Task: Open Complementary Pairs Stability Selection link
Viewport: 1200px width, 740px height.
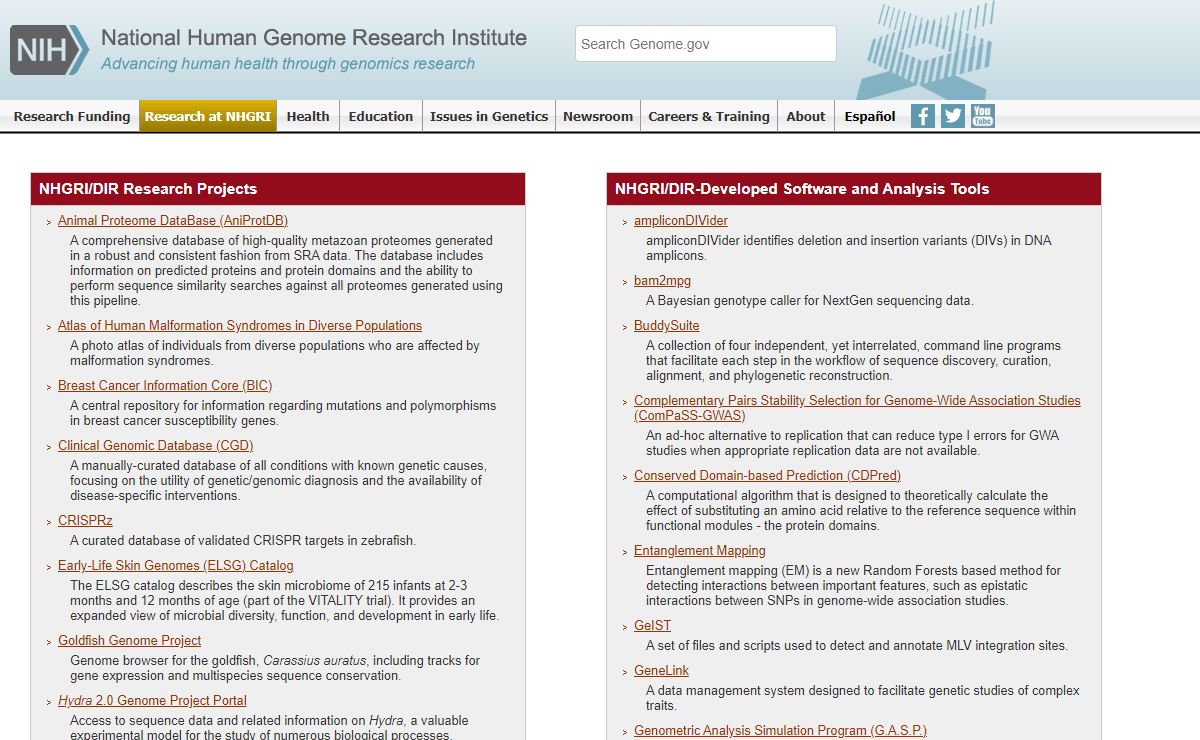Action: tap(857, 408)
